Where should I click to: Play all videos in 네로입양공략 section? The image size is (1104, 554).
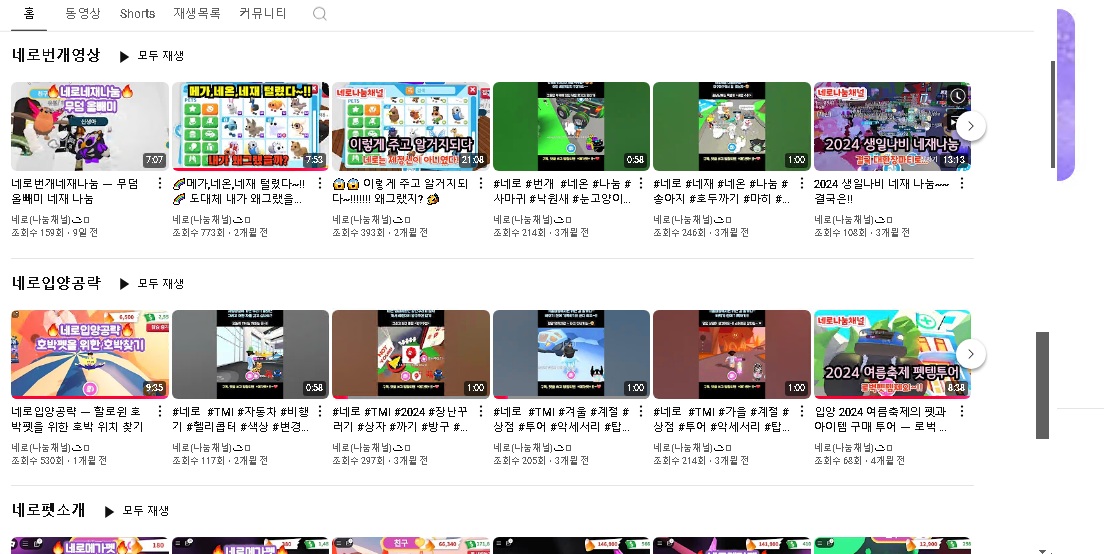151,284
